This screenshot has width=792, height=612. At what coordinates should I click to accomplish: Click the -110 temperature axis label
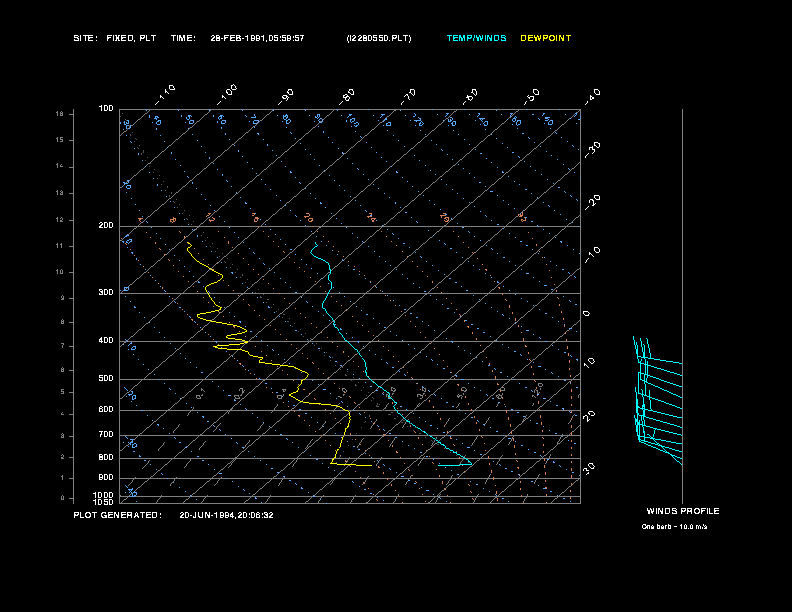(x=165, y=94)
